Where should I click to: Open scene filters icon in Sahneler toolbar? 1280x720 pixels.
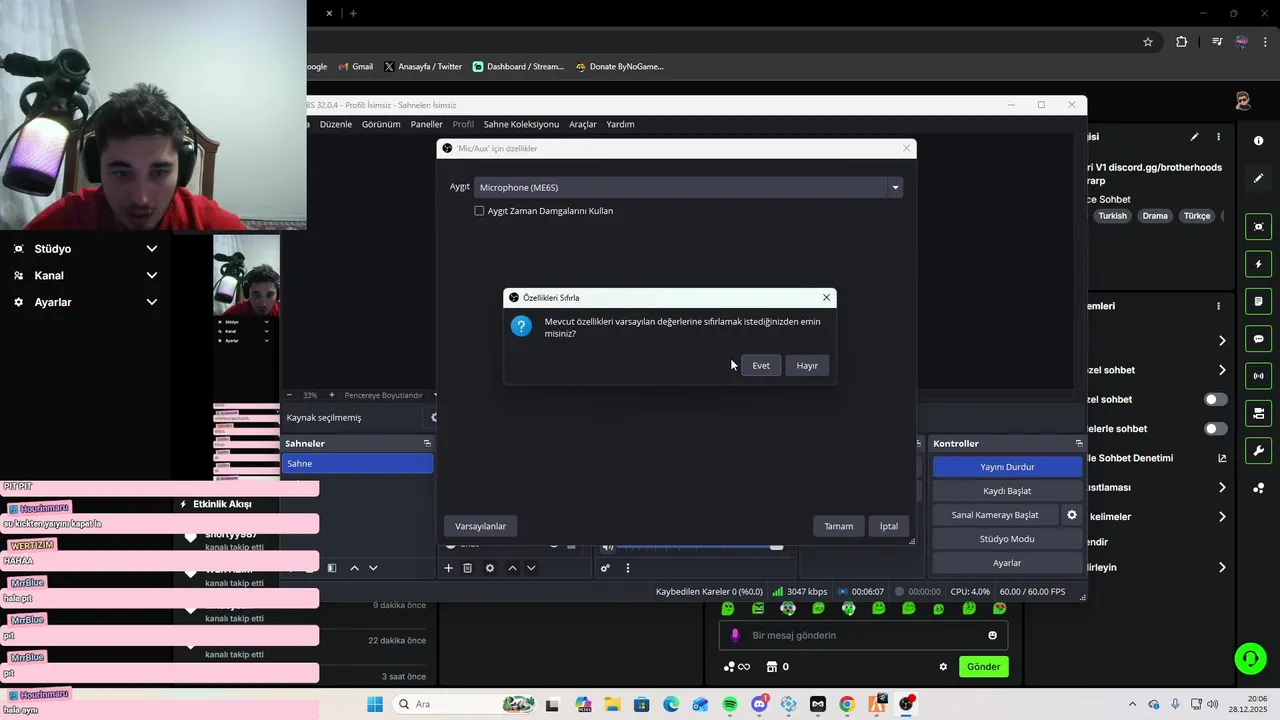(332, 568)
